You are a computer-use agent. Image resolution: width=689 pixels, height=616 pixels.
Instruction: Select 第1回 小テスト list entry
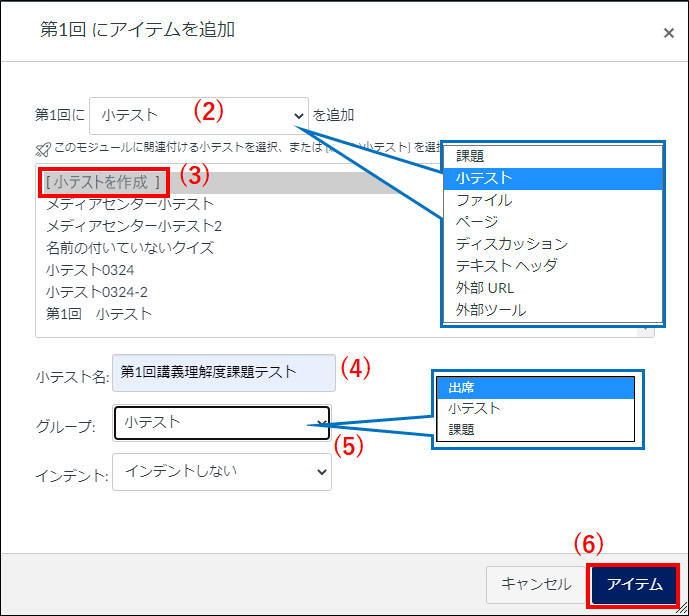pos(98,313)
